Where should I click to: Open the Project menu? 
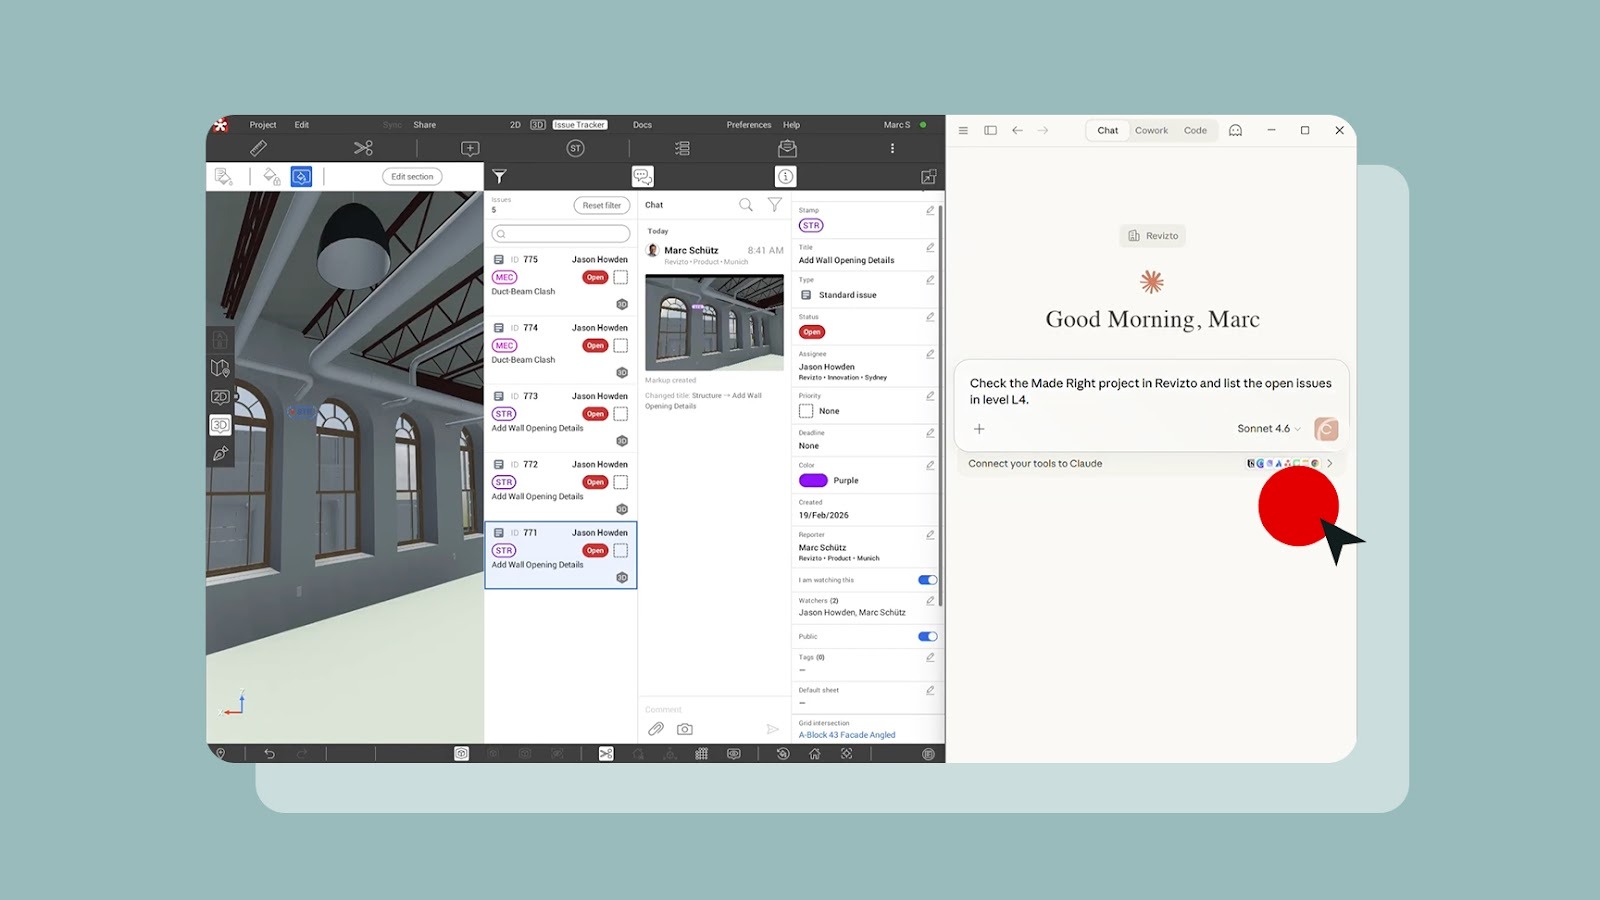click(263, 125)
